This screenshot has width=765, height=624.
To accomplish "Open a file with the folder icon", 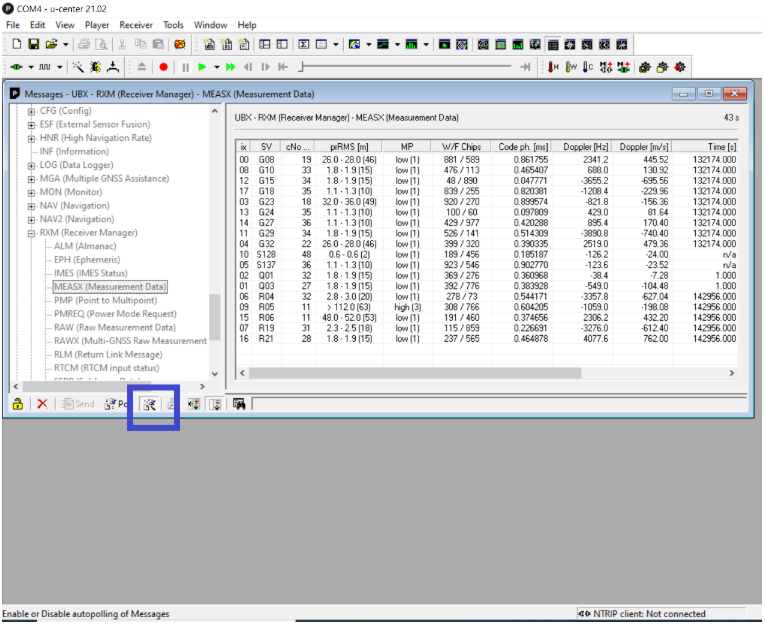I will click(x=51, y=44).
